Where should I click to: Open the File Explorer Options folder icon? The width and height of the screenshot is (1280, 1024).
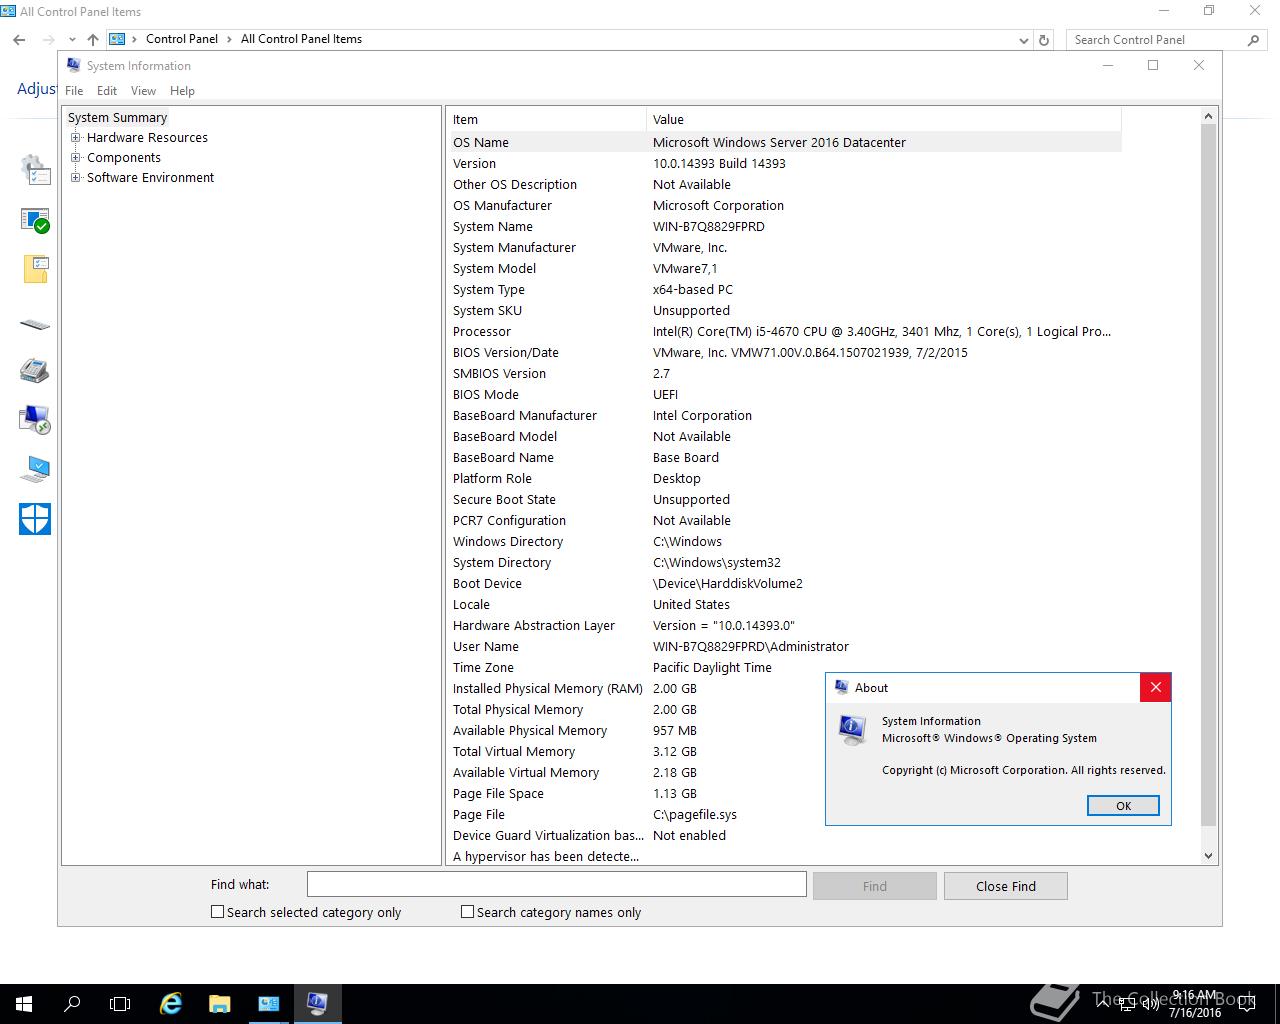coord(35,269)
